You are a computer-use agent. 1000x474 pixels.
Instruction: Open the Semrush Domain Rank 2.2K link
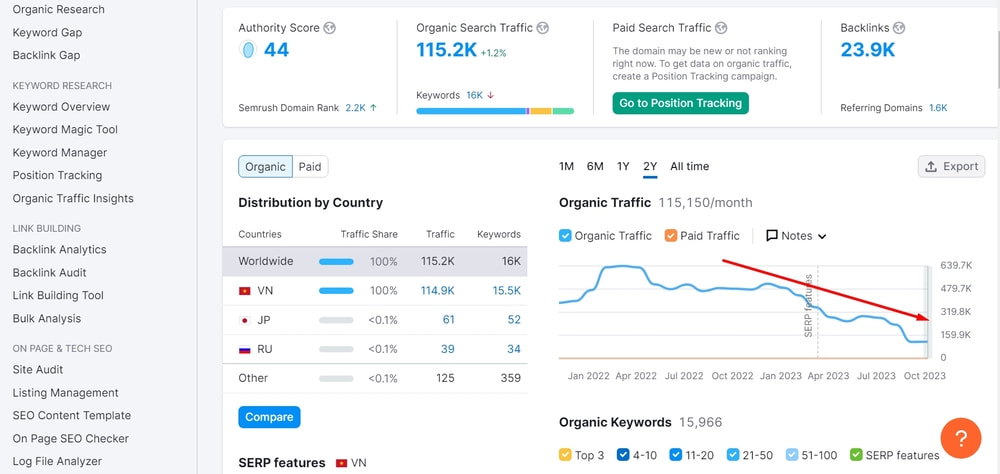pos(355,108)
